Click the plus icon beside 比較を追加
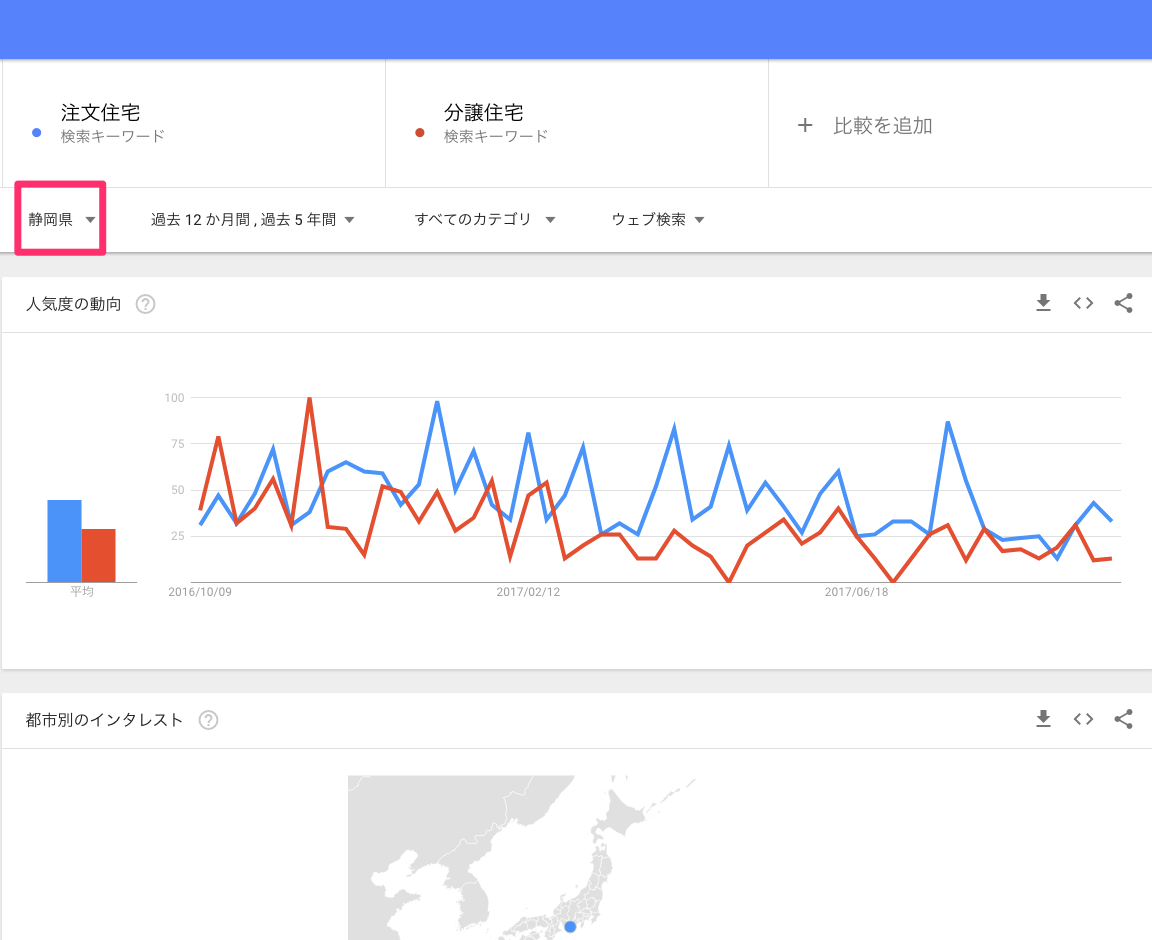The width and height of the screenshot is (1152, 940). pyautogui.click(x=805, y=126)
